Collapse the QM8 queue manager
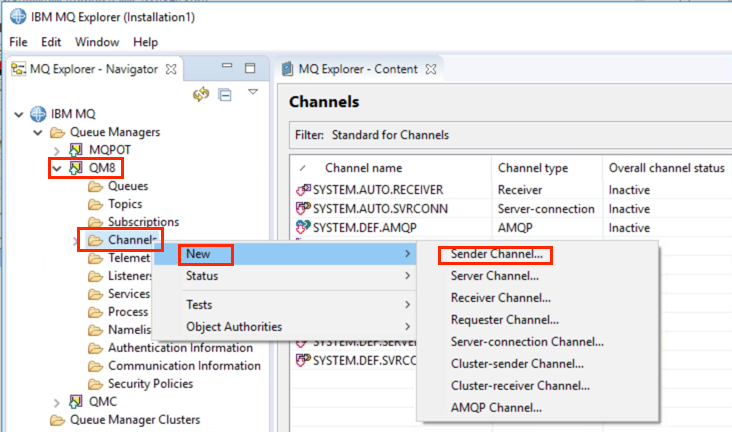Image resolution: width=732 pixels, height=432 pixels. tap(57, 169)
